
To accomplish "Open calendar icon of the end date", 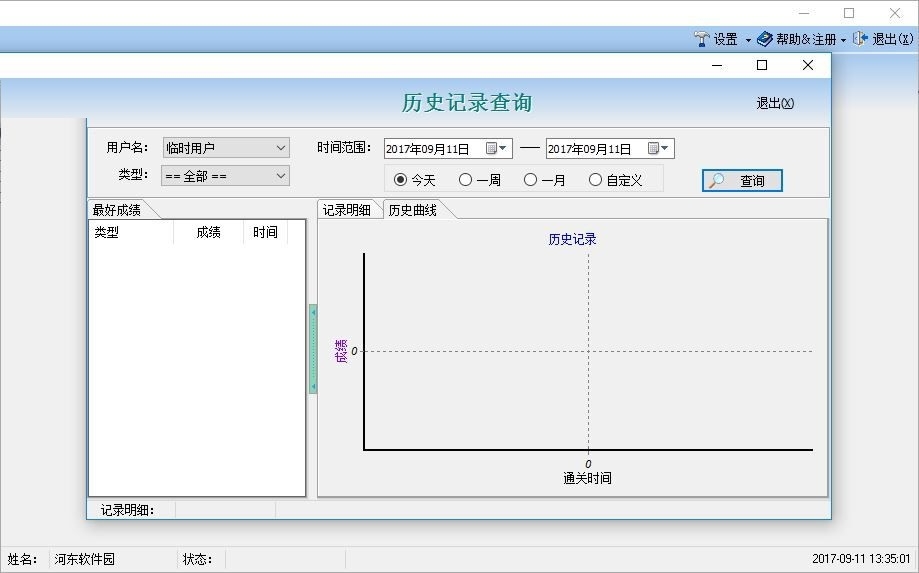I will (653, 148).
